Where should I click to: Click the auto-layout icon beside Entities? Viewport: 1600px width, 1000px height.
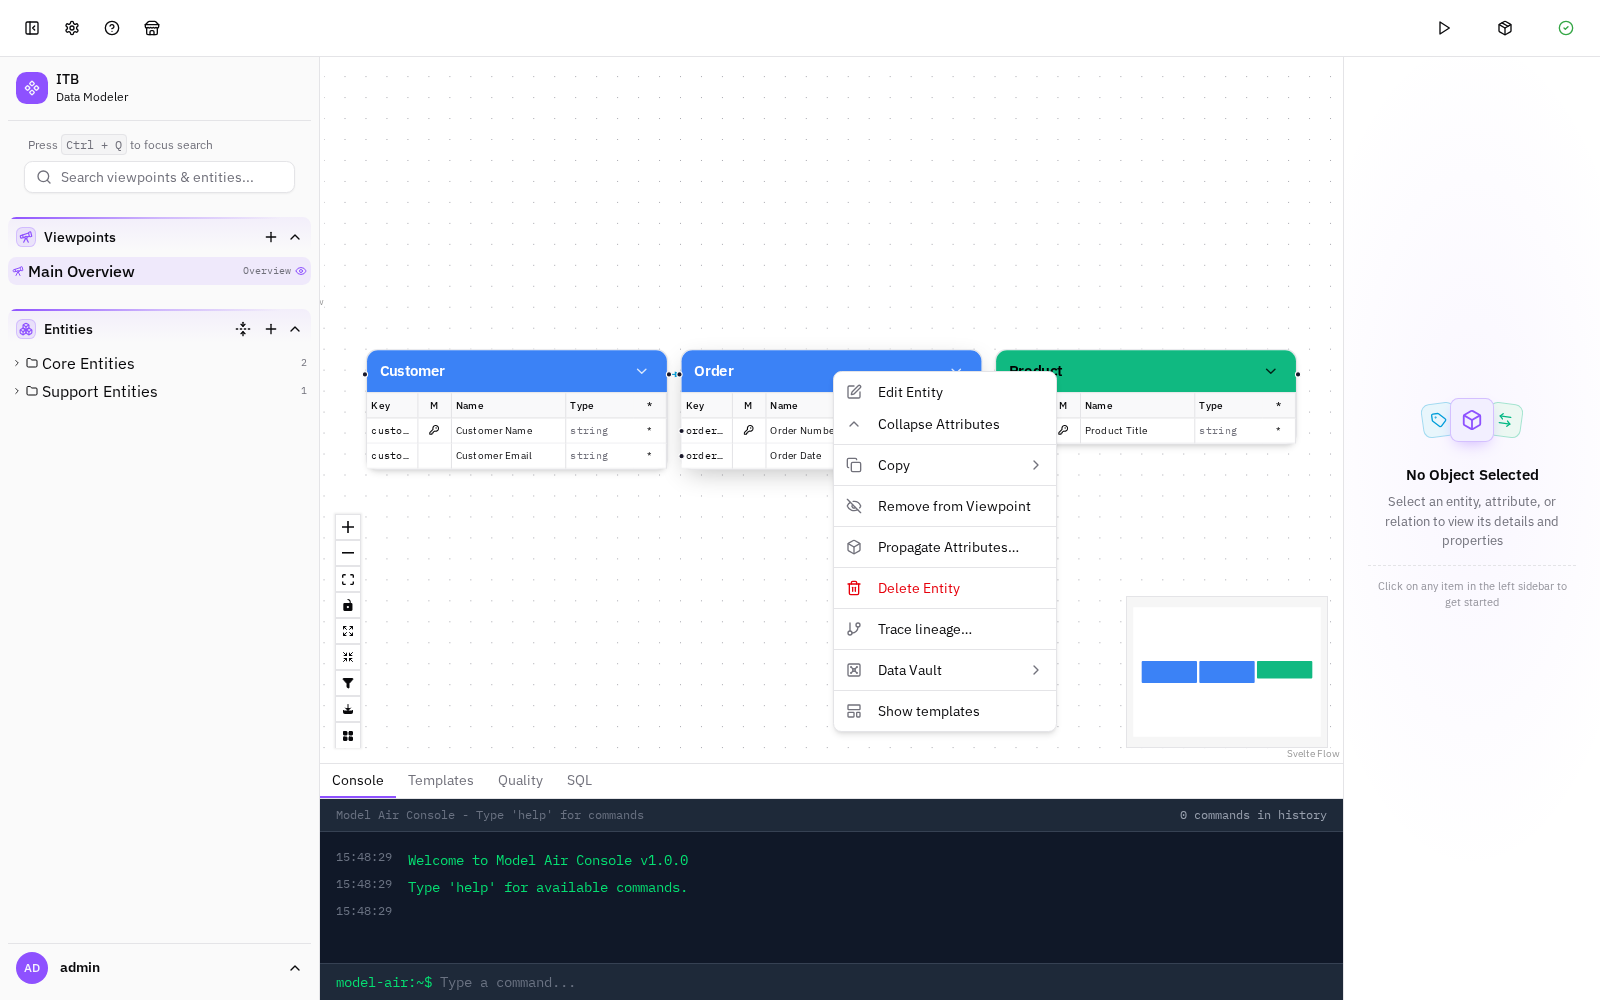[243, 329]
